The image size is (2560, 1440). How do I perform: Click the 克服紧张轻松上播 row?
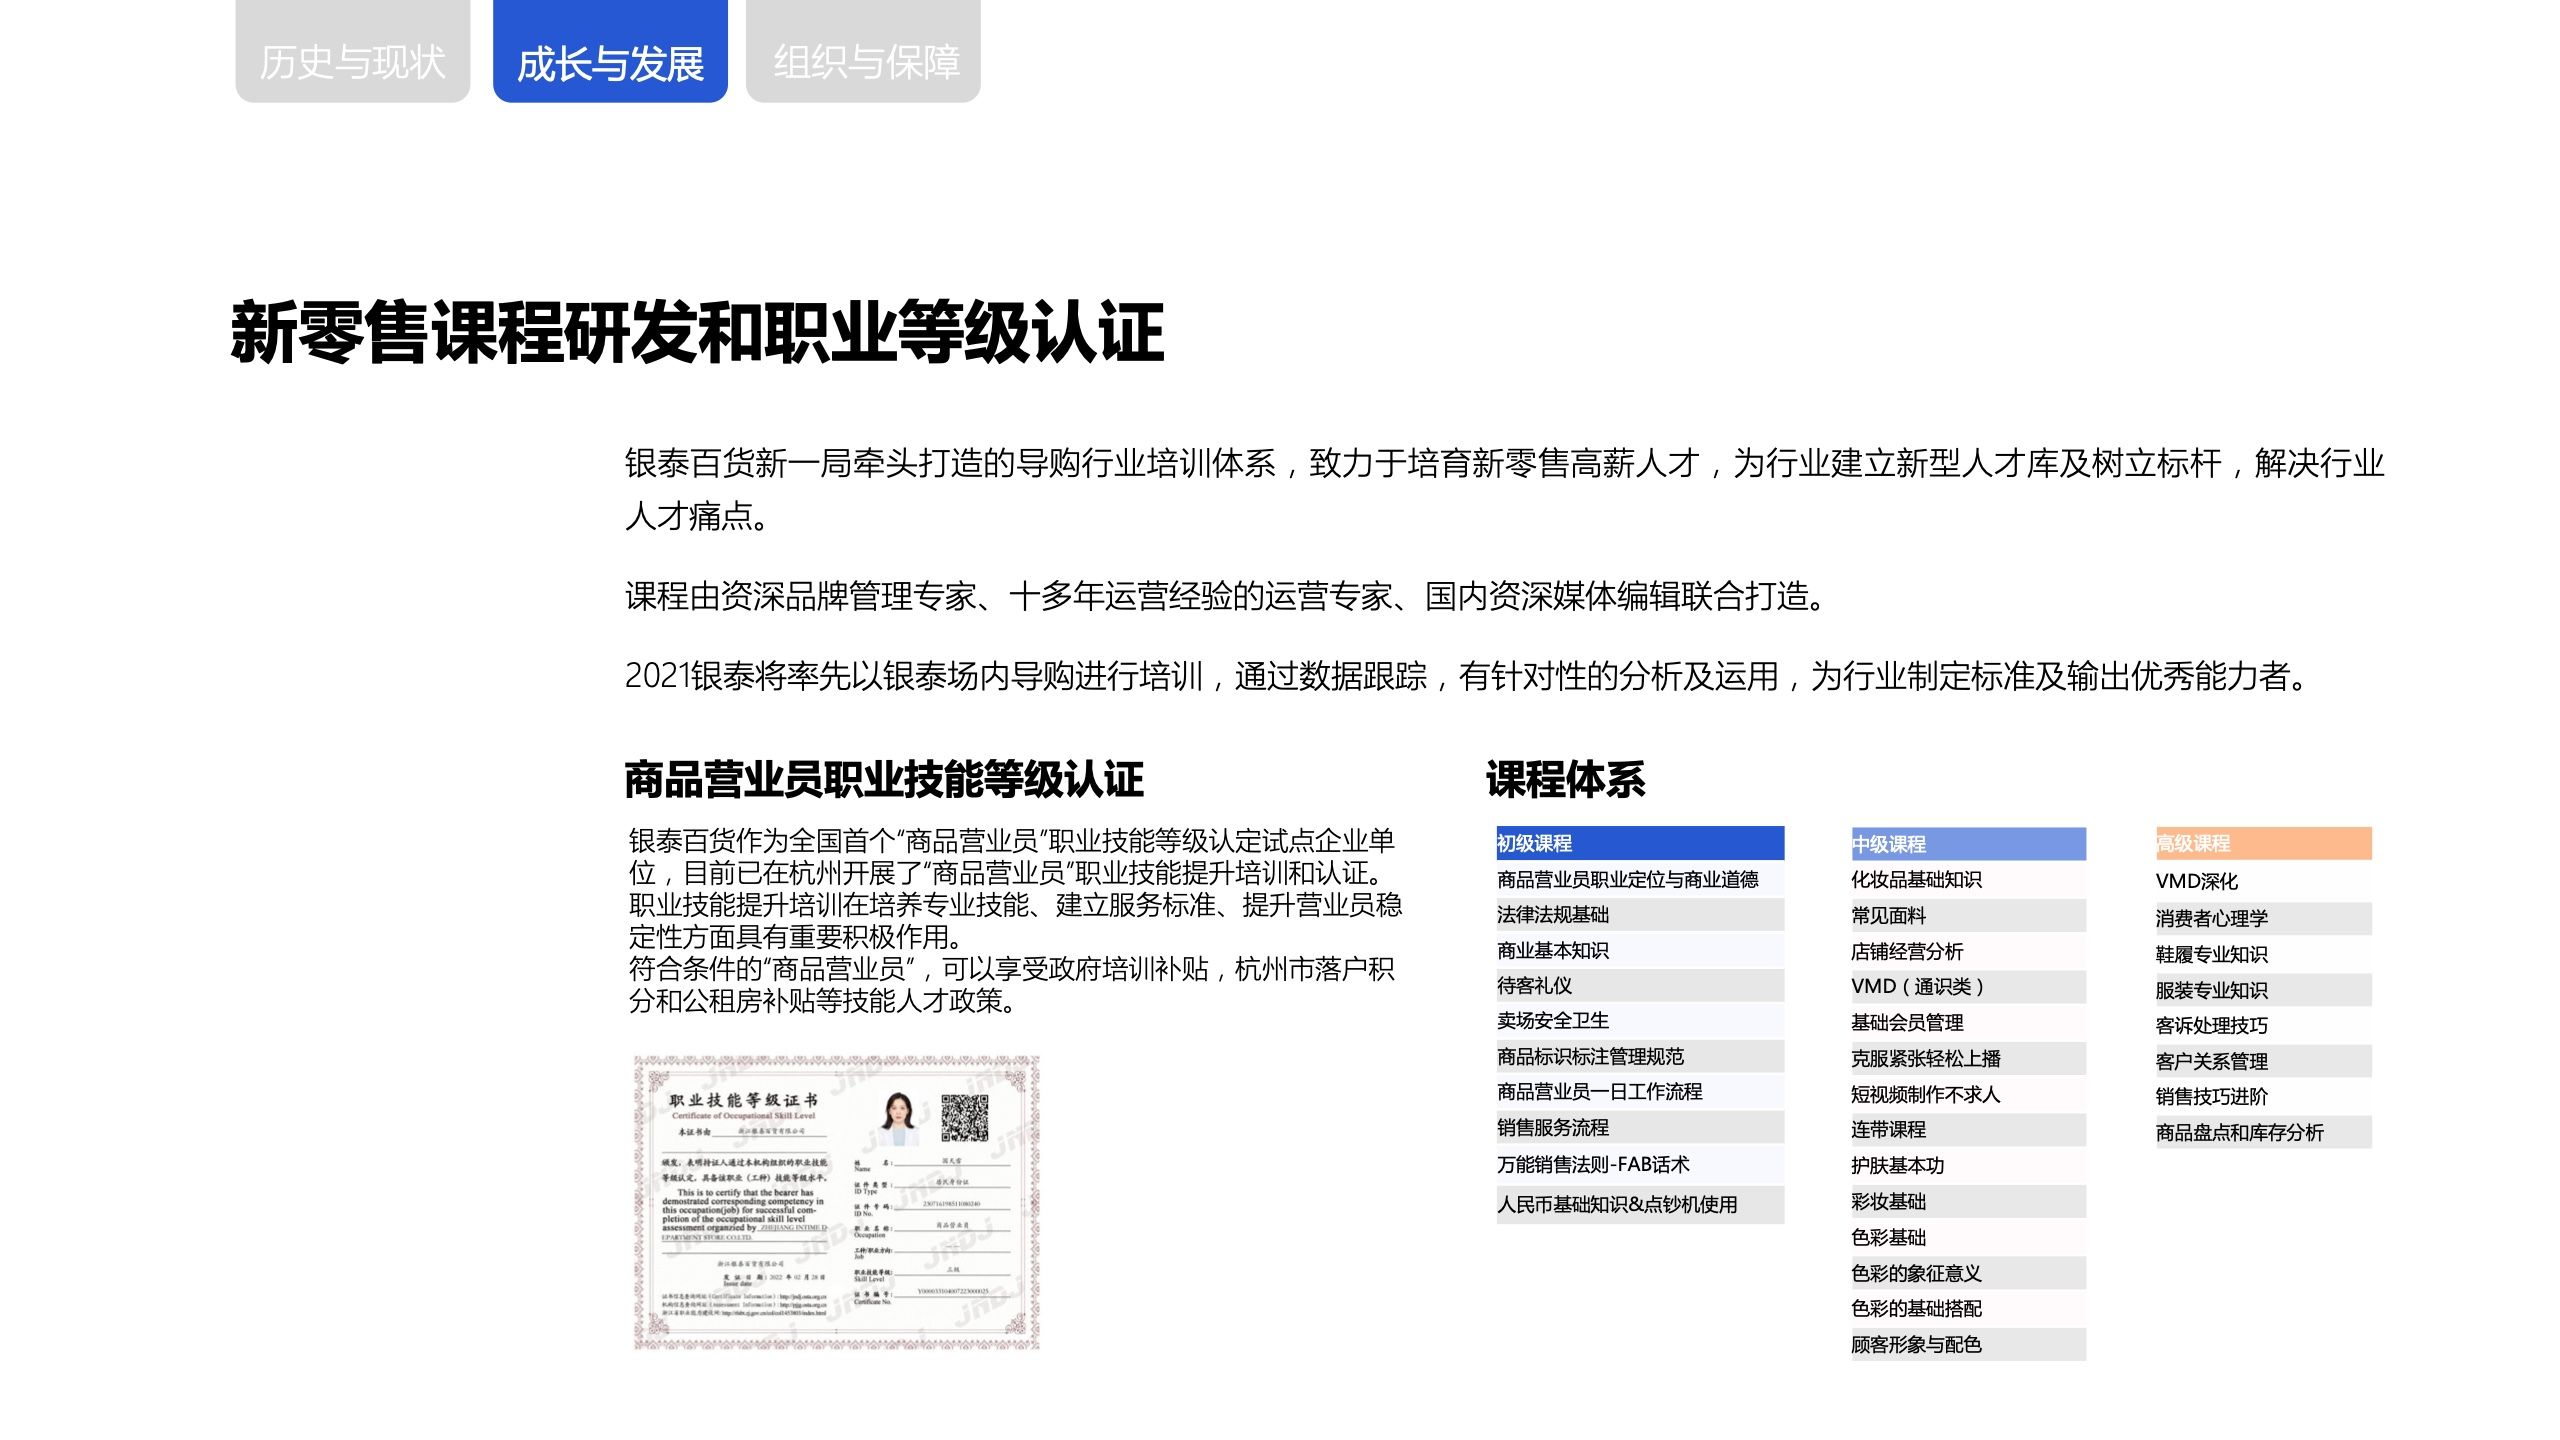click(x=1968, y=1058)
